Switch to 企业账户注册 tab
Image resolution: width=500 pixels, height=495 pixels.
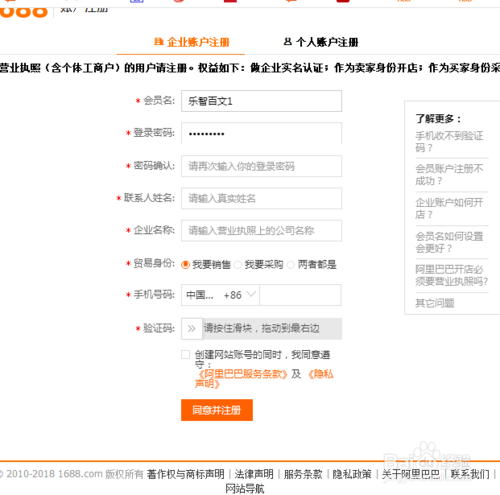click(192, 42)
